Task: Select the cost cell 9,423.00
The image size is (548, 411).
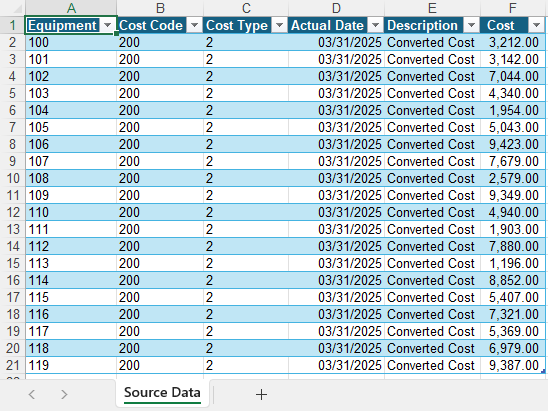Action: 513,144
